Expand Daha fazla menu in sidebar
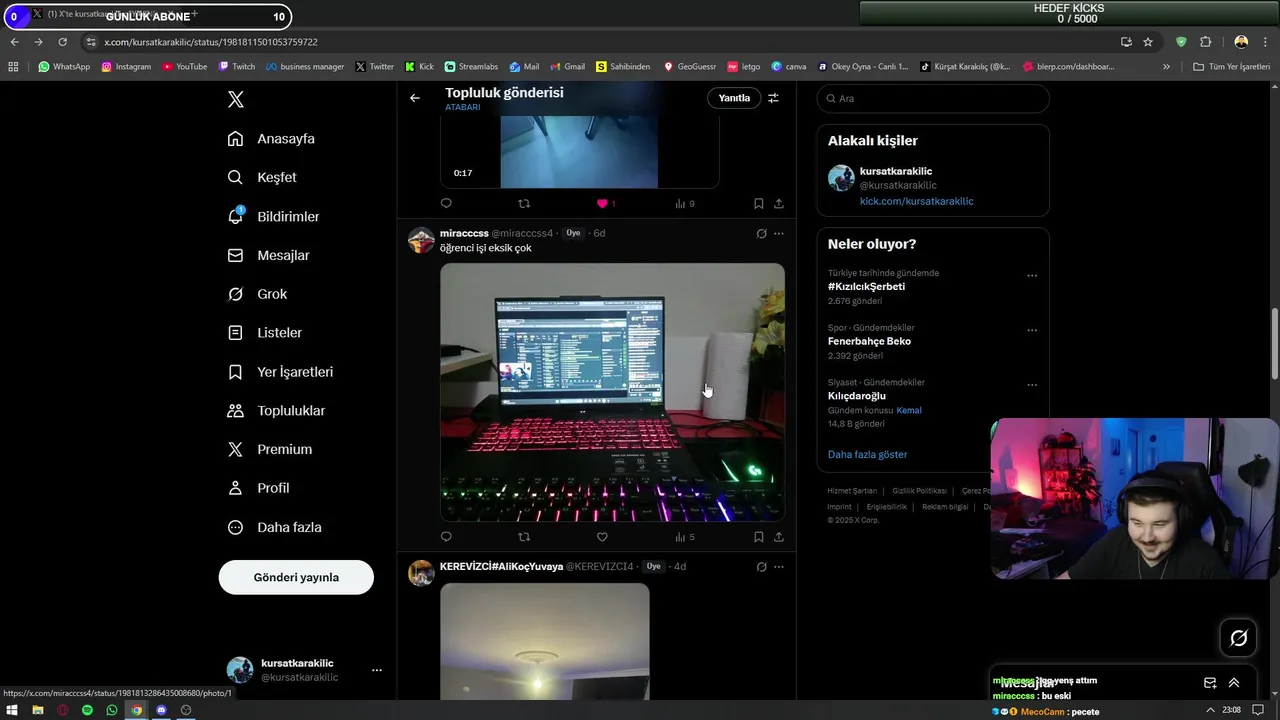Screen dimensions: 1280x720 (x=274, y=527)
